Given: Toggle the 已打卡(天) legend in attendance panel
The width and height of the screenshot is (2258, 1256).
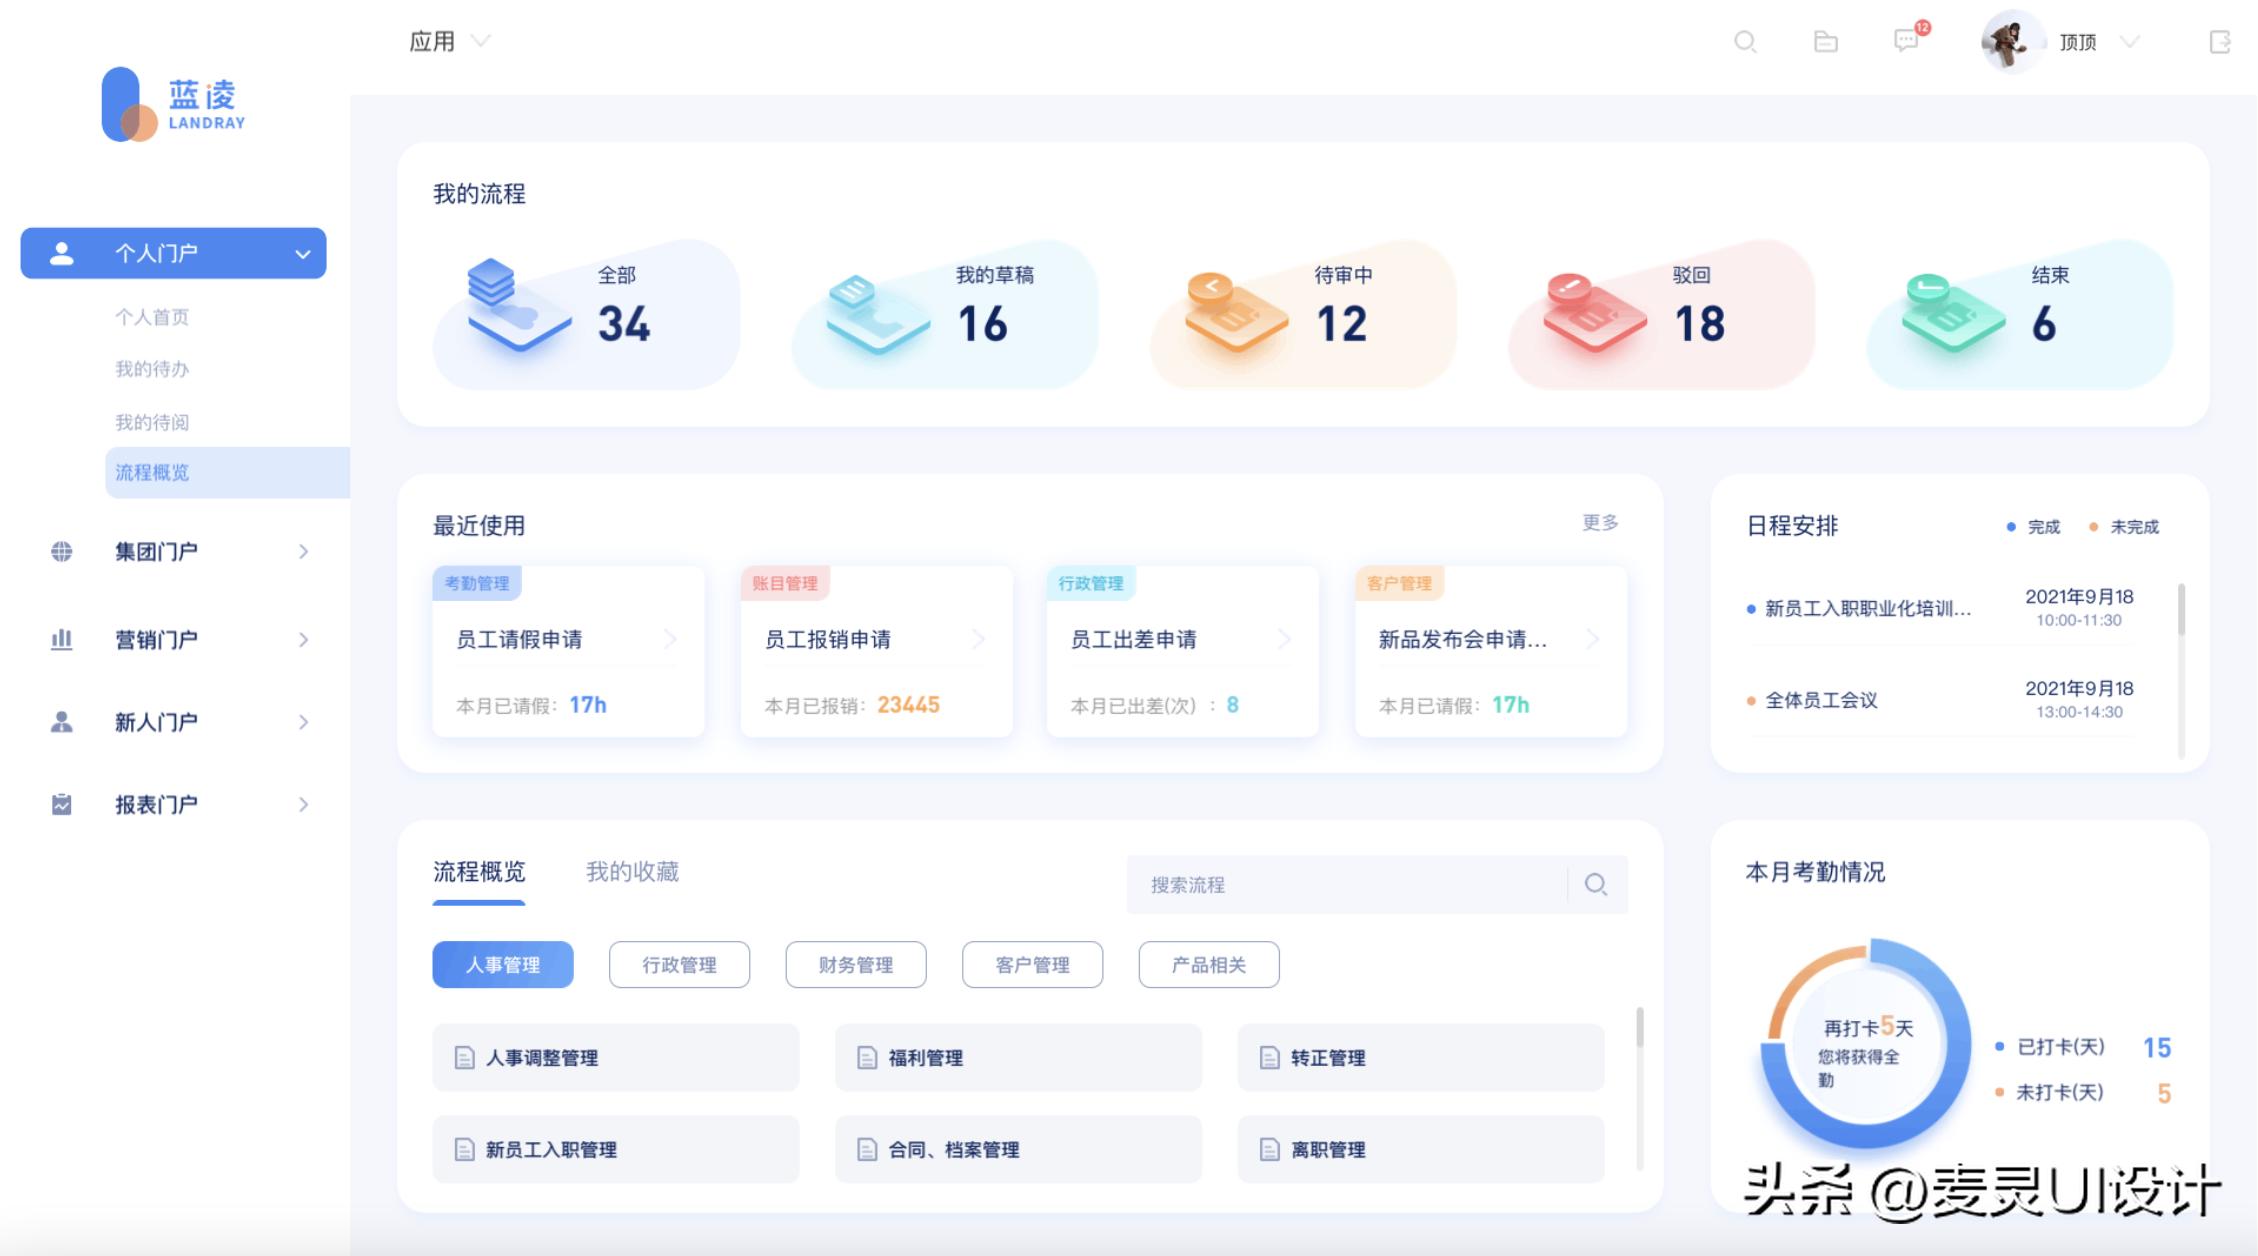Looking at the screenshot, I should coord(2060,1047).
